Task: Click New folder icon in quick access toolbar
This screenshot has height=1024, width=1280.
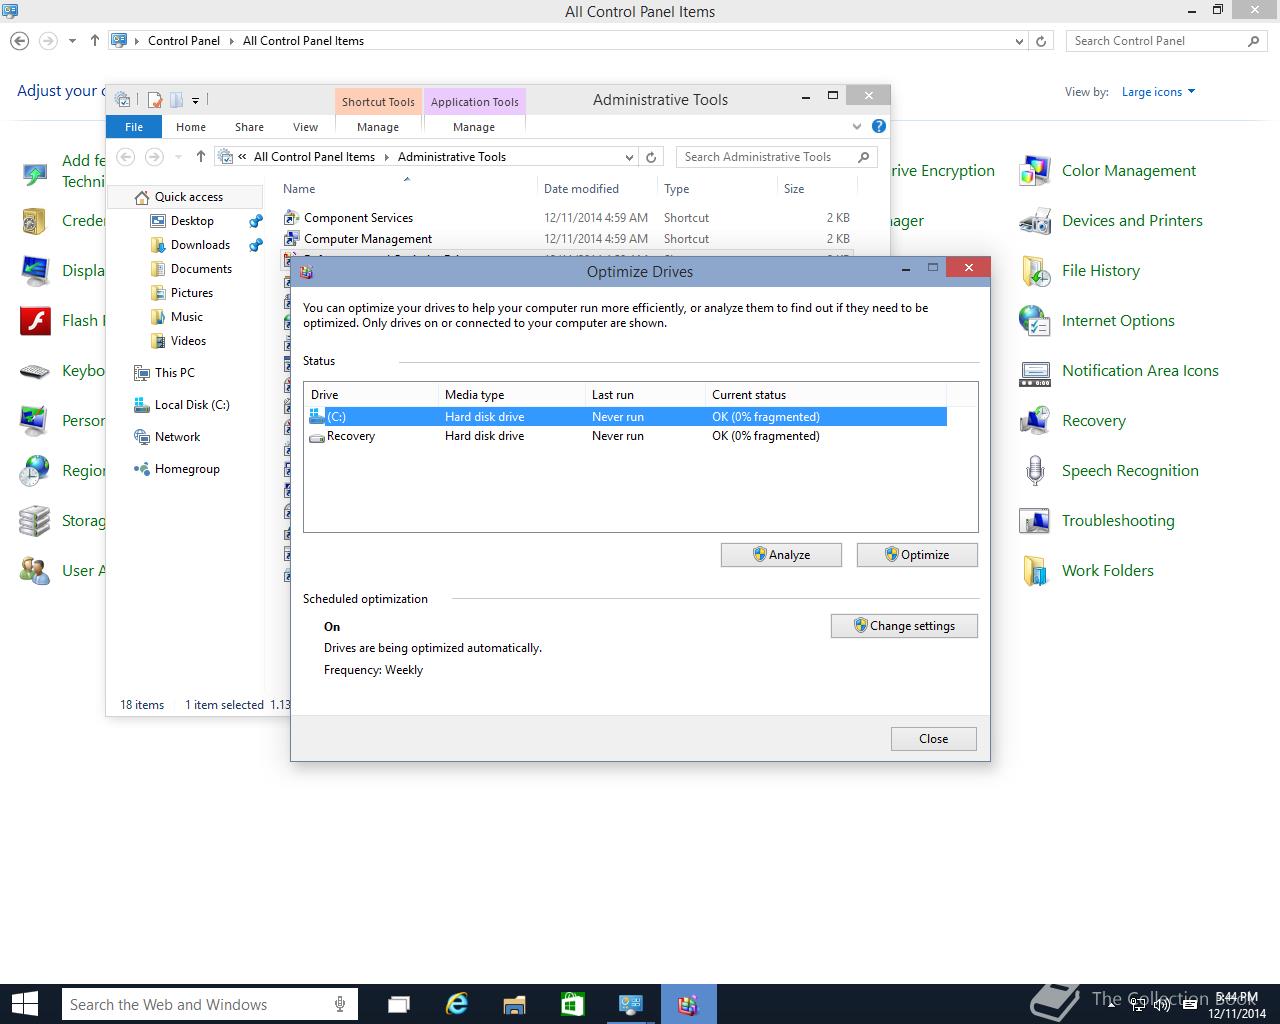Action: [x=176, y=100]
